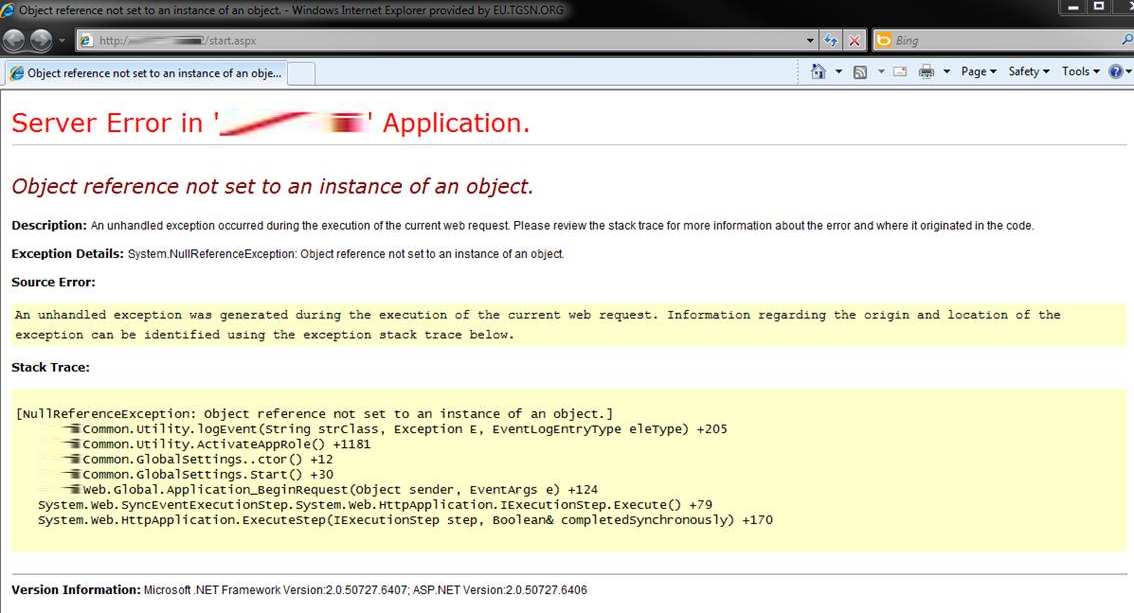The width and height of the screenshot is (1134, 613).
Task: Click the Print printer icon
Action: click(926, 72)
